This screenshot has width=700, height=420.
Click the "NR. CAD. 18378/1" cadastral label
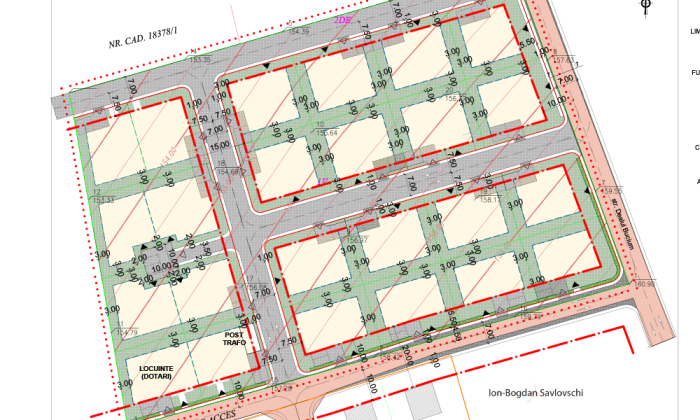[143, 37]
